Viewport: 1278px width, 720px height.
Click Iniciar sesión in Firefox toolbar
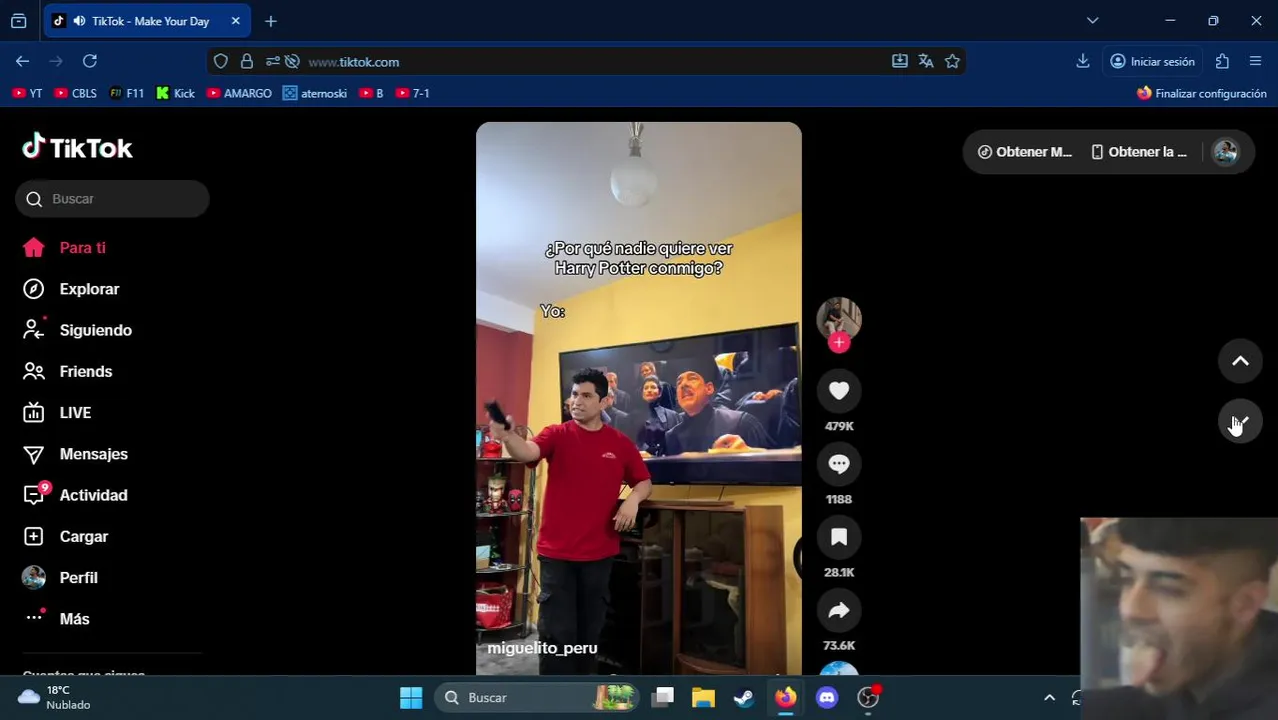1152,61
